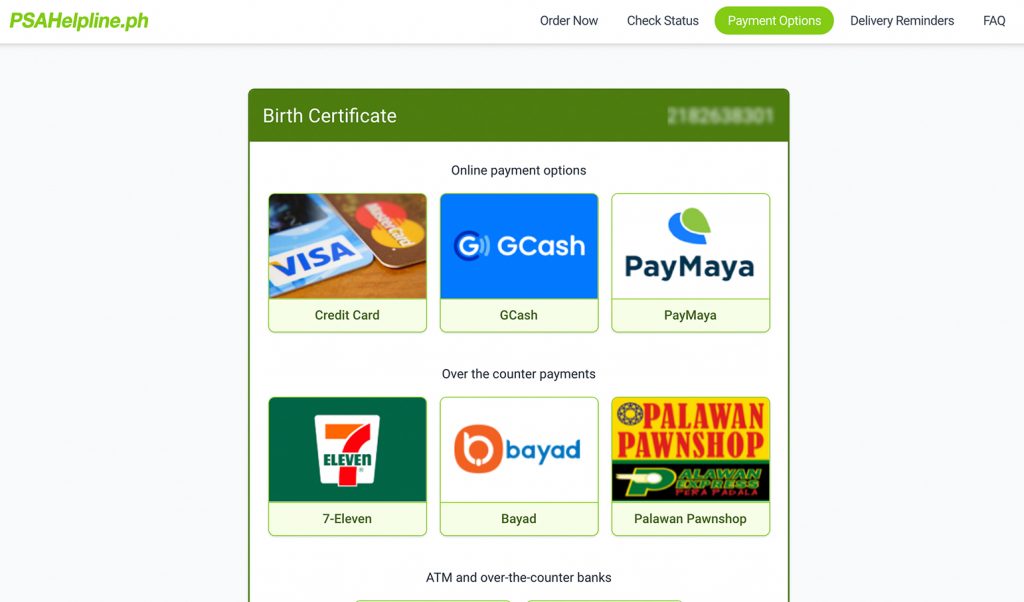Go to Check Status page
The image size is (1024, 602).
pyautogui.click(x=663, y=21)
